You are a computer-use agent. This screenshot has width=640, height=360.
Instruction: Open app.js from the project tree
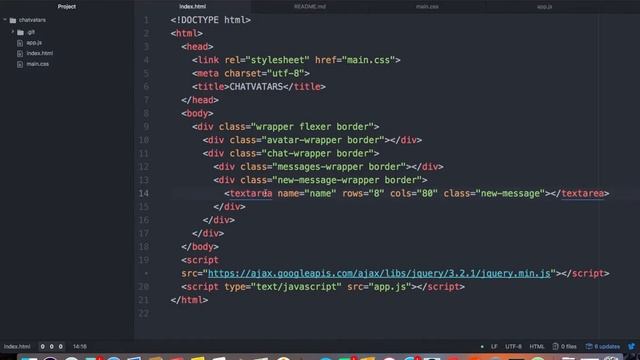click(x=34, y=43)
